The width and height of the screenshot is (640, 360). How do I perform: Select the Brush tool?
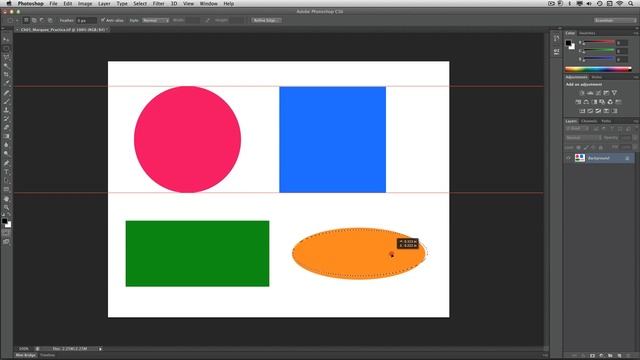tap(6, 101)
